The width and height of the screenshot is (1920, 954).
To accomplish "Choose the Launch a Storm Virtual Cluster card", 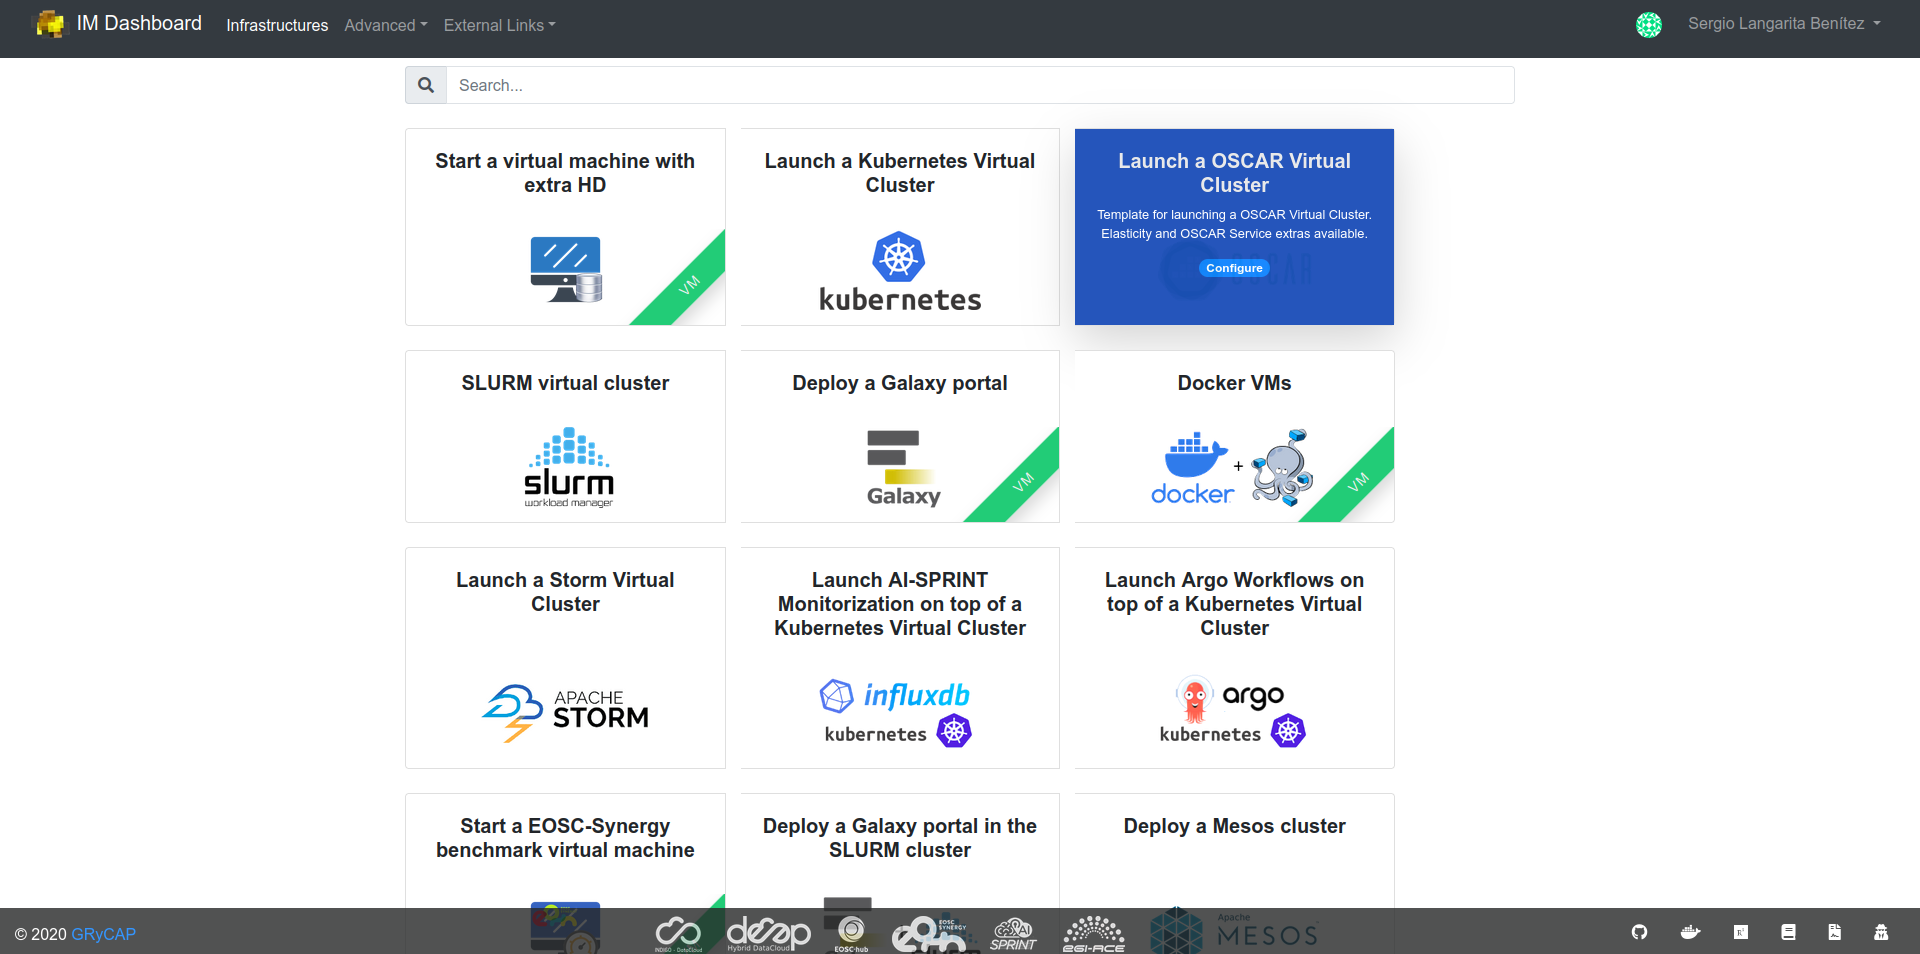I will (x=565, y=657).
